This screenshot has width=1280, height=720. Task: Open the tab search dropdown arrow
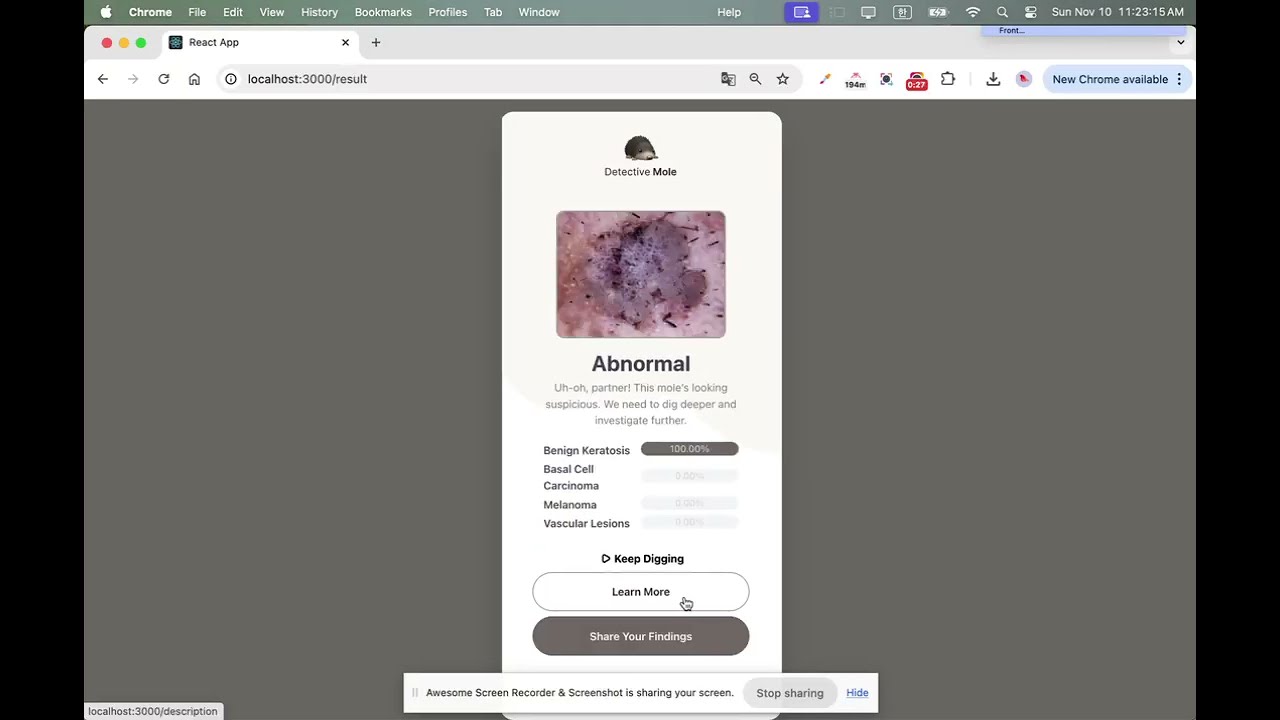click(x=1180, y=42)
